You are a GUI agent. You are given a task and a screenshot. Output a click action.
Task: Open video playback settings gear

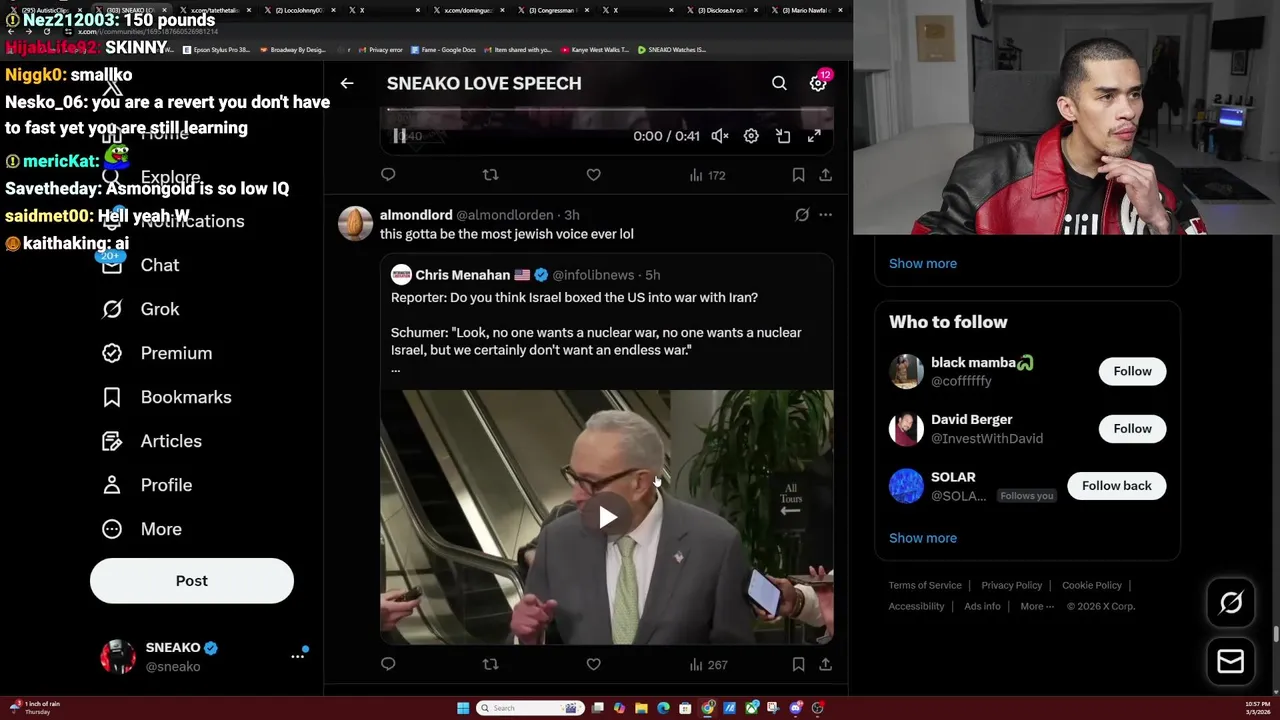tap(751, 136)
